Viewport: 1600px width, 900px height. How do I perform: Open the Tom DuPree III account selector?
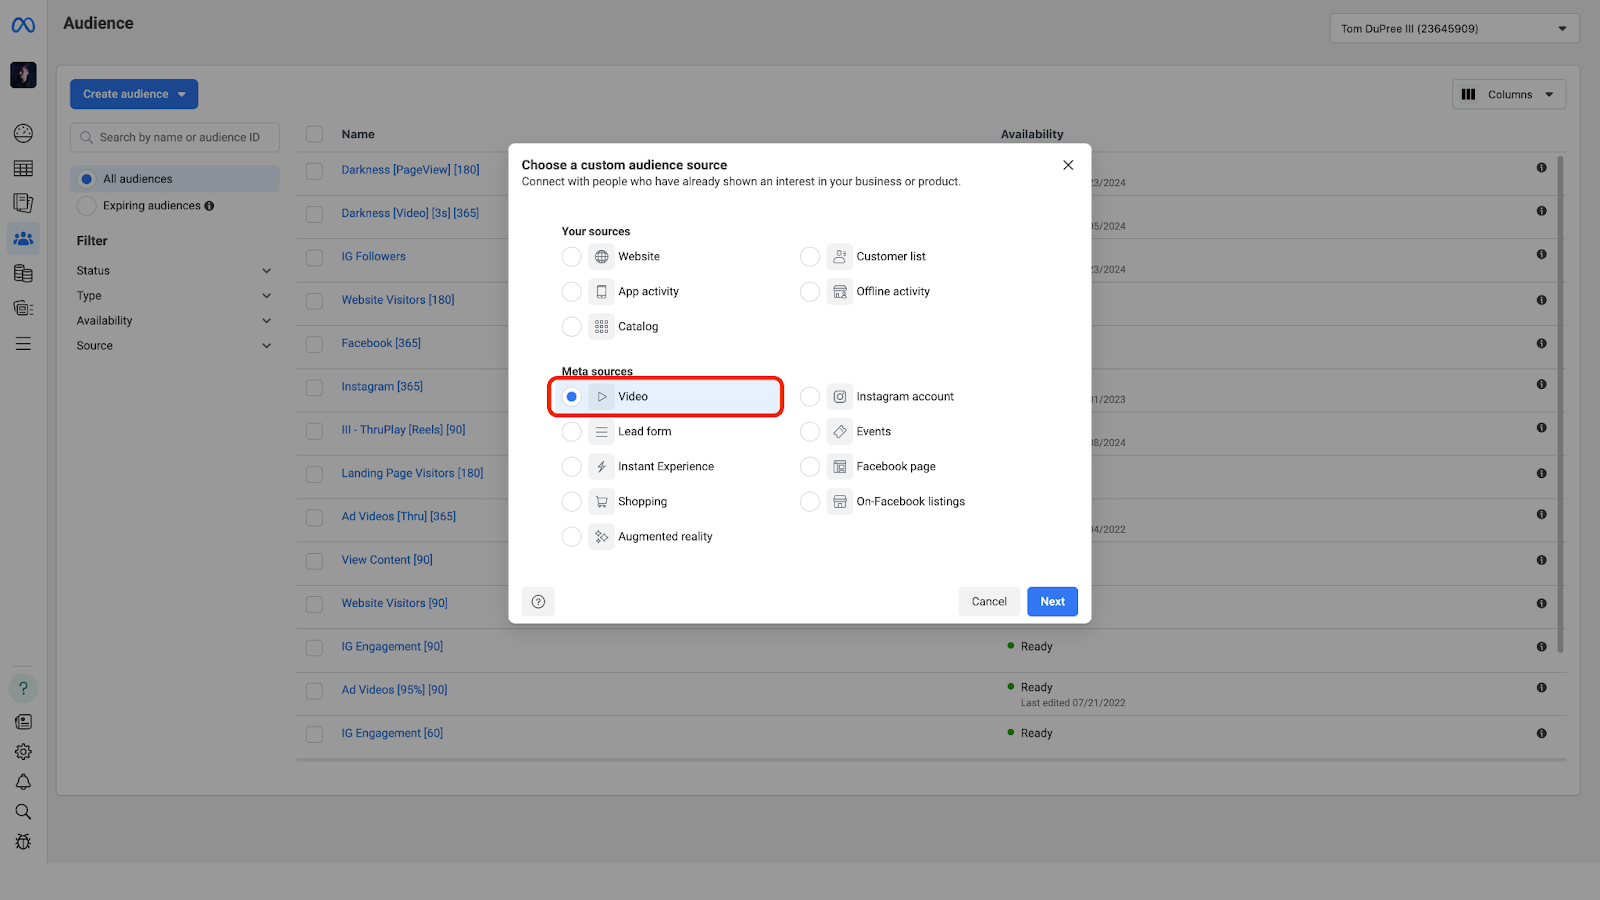pos(1454,28)
